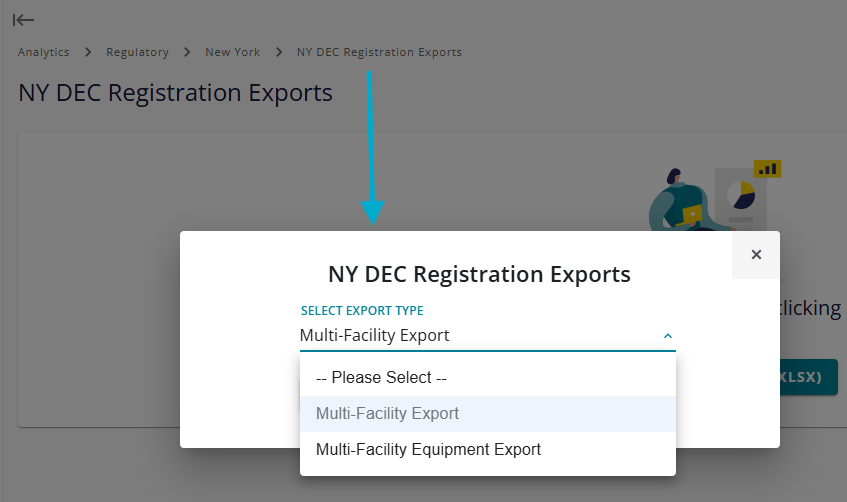Click the dialog title NY DEC Registration Exports
Image resolution: width=847 pixels, height=502 pixels.
click(x=479, y=274)
